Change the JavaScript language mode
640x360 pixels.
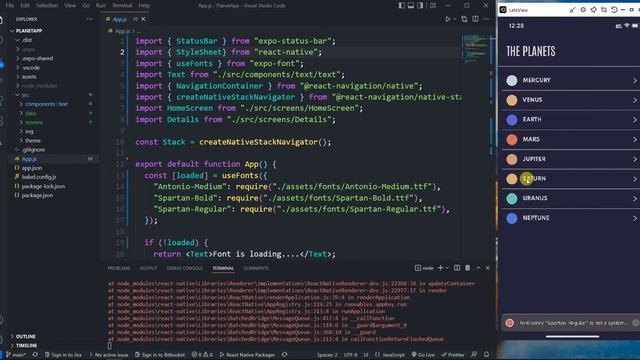(390, 355)
